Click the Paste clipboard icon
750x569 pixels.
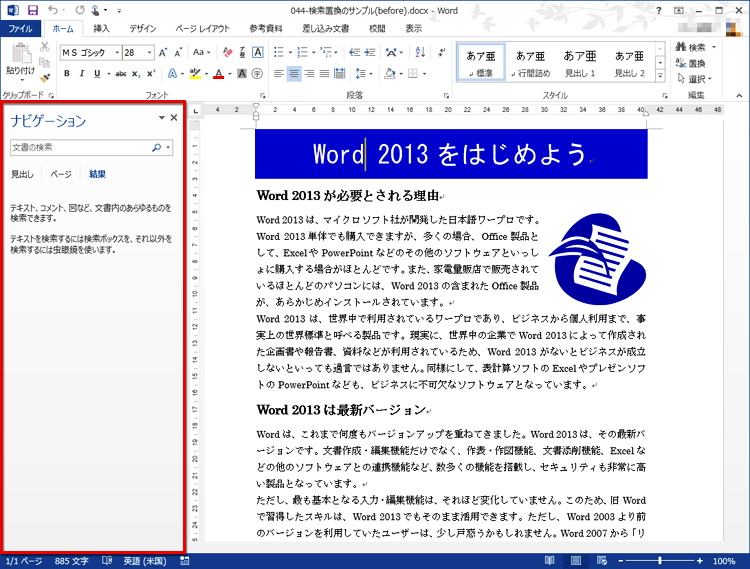[x=21, y=54]
